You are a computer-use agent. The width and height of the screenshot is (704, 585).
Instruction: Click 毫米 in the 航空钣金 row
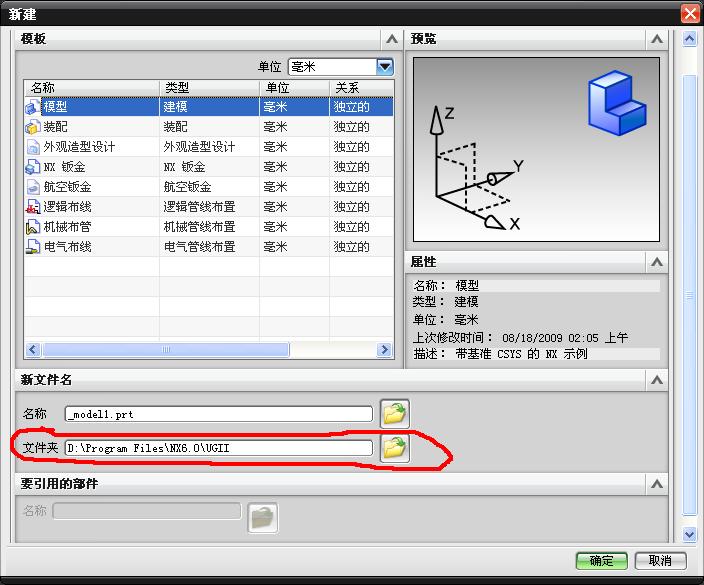(x=275, y=187)
